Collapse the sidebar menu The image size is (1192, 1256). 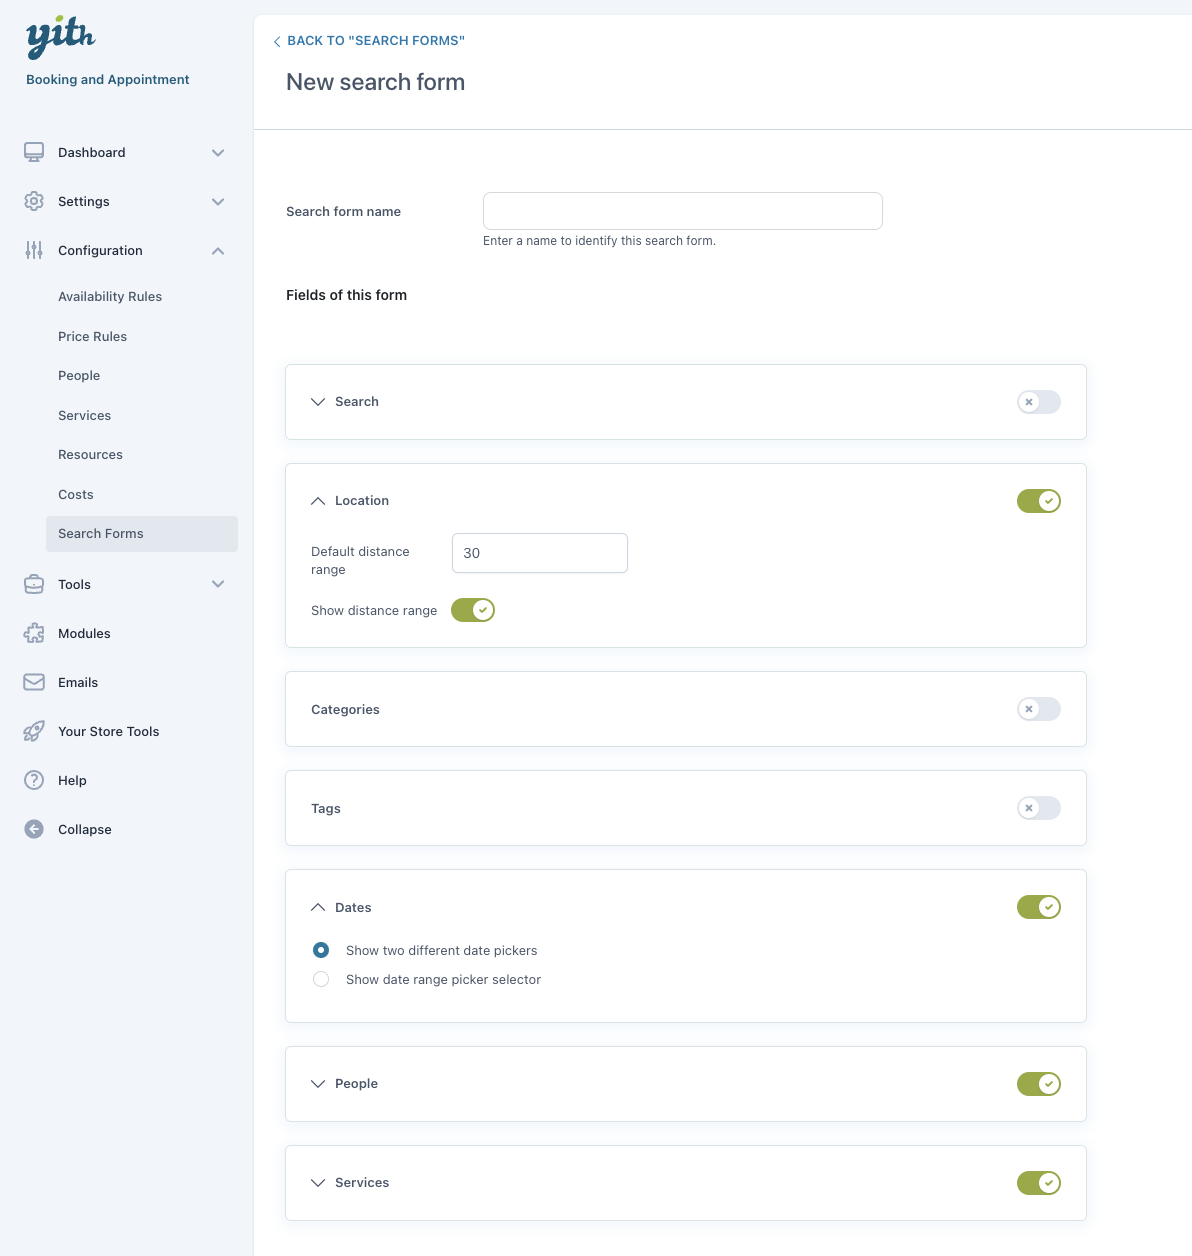click(84, 830)
